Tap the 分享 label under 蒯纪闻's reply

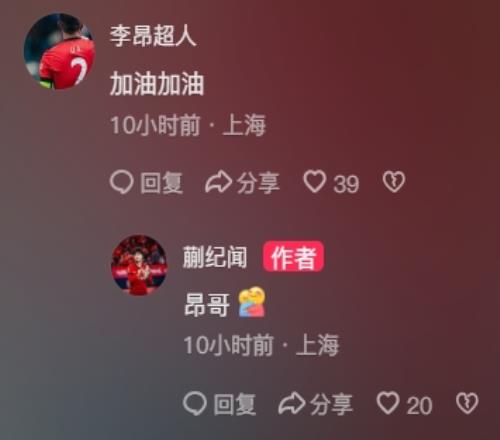(x=331, y=404)
